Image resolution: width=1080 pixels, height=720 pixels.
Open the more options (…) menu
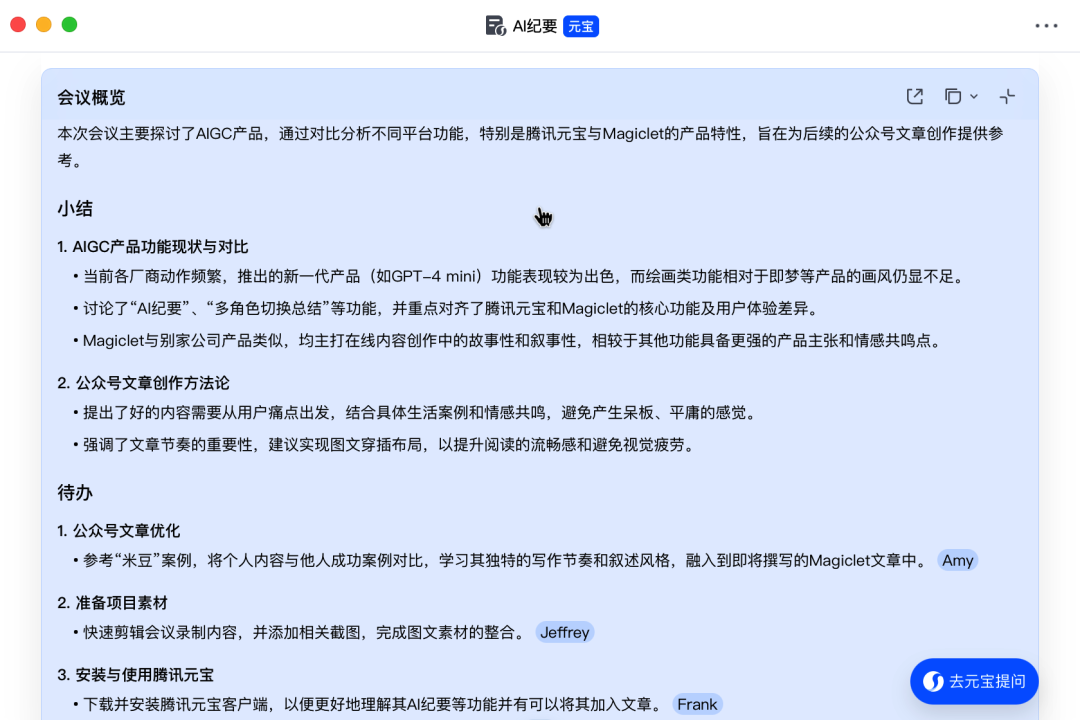tap(1046, 25)
